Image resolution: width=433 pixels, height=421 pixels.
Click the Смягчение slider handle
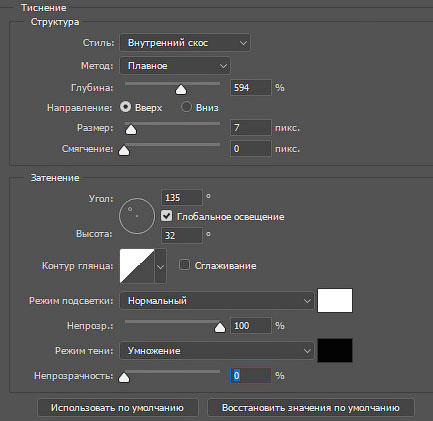point(124,150)
